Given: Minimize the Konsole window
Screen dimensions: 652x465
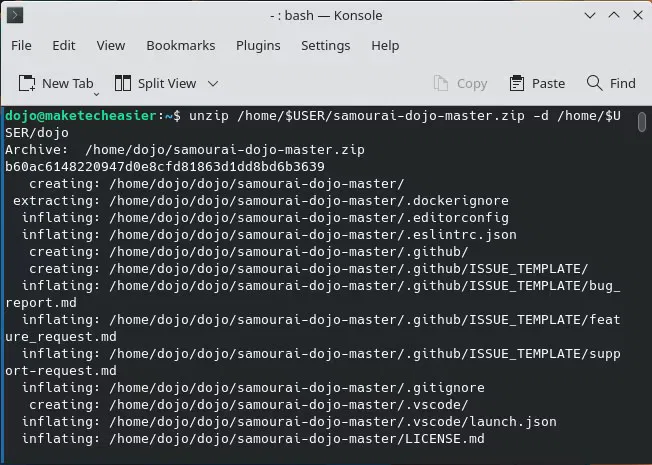Looking at the screenshot, I should pos(590,16).
